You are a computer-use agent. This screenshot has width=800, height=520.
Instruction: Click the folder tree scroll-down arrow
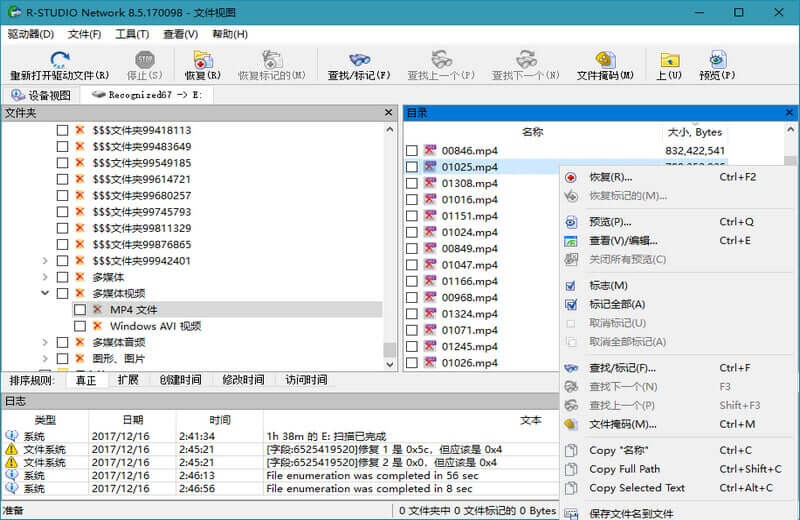(x=390, y=364)
